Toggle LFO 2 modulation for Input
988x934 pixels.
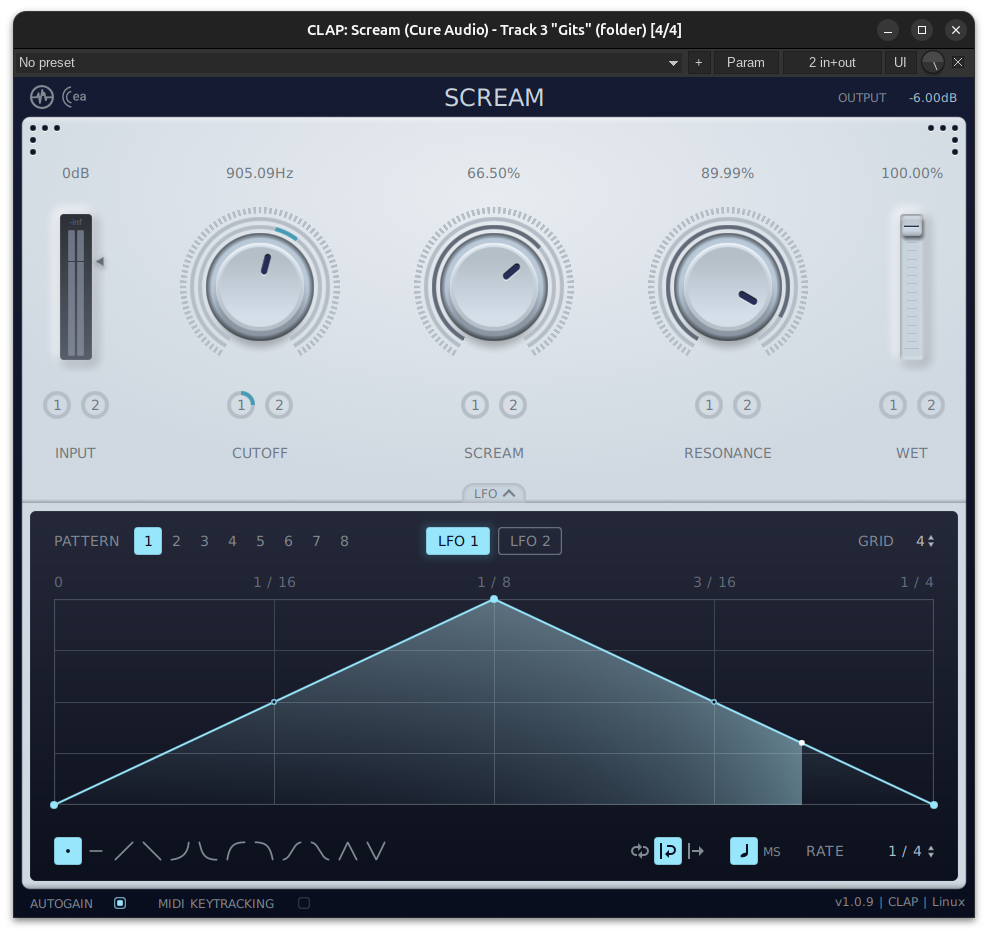tap(95, 405)
